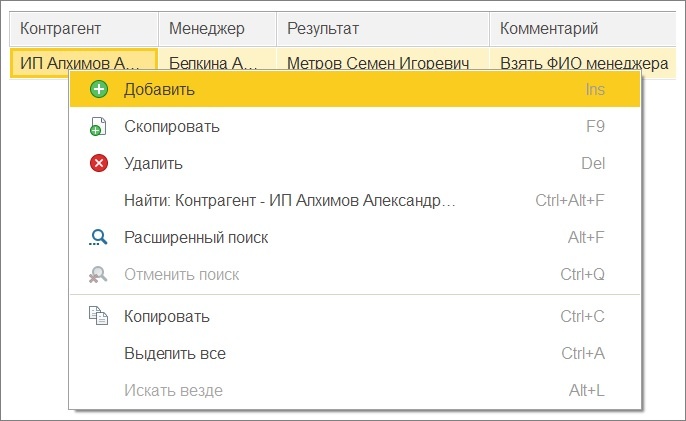
Task: Click the Контрагент column header
Action: (x=84, y=29)
